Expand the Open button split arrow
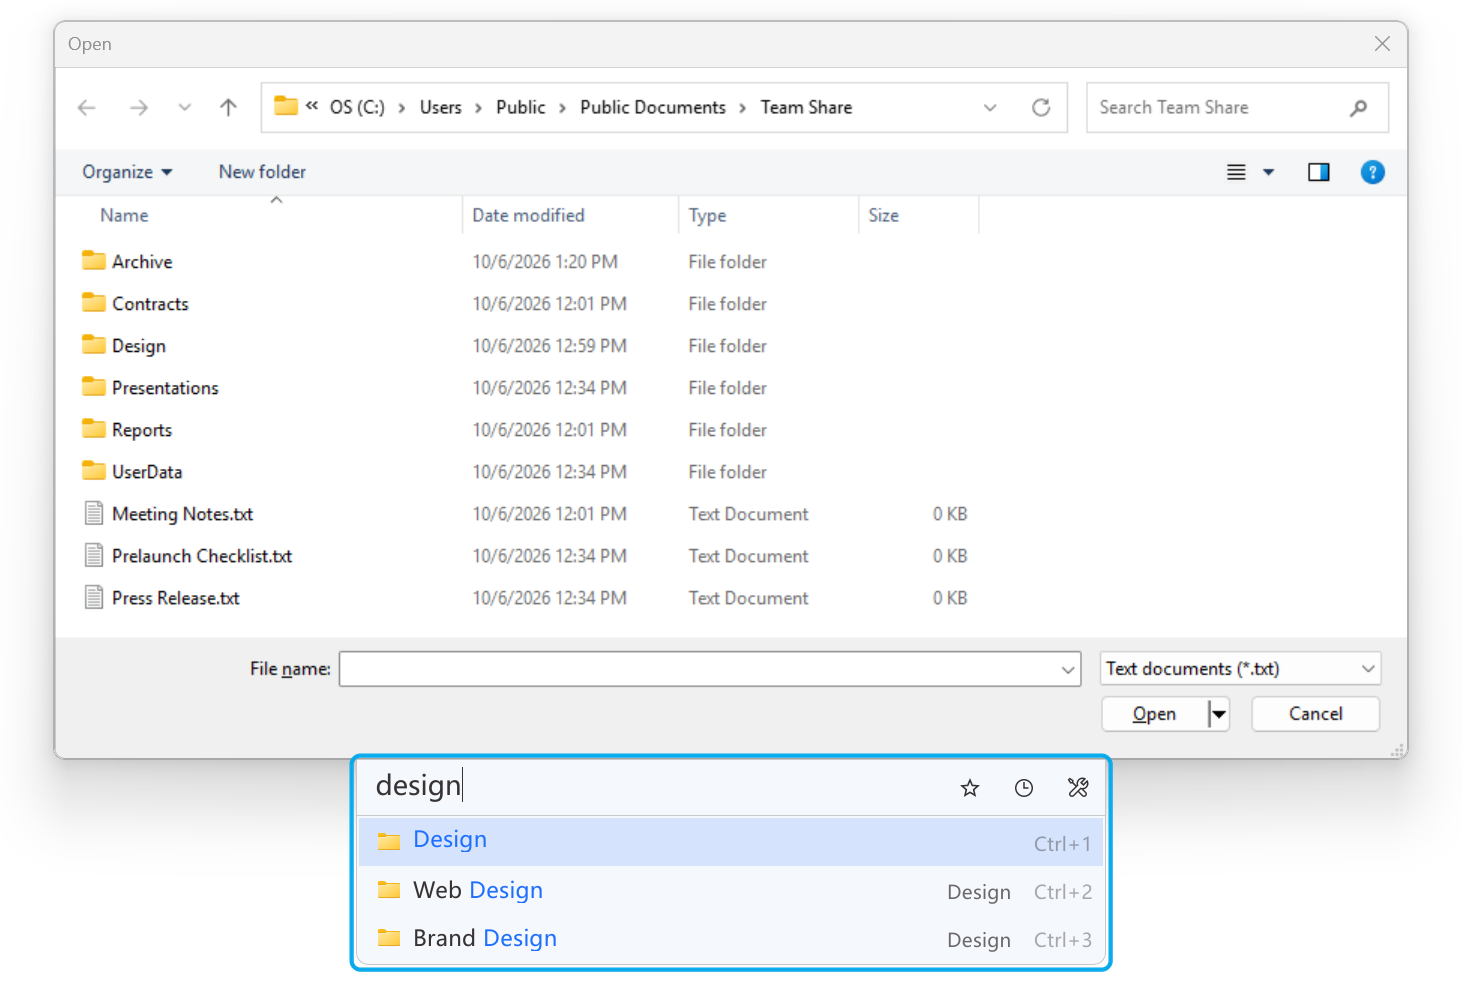This screenshot has width=1462, height=982. click(1219, 714)
